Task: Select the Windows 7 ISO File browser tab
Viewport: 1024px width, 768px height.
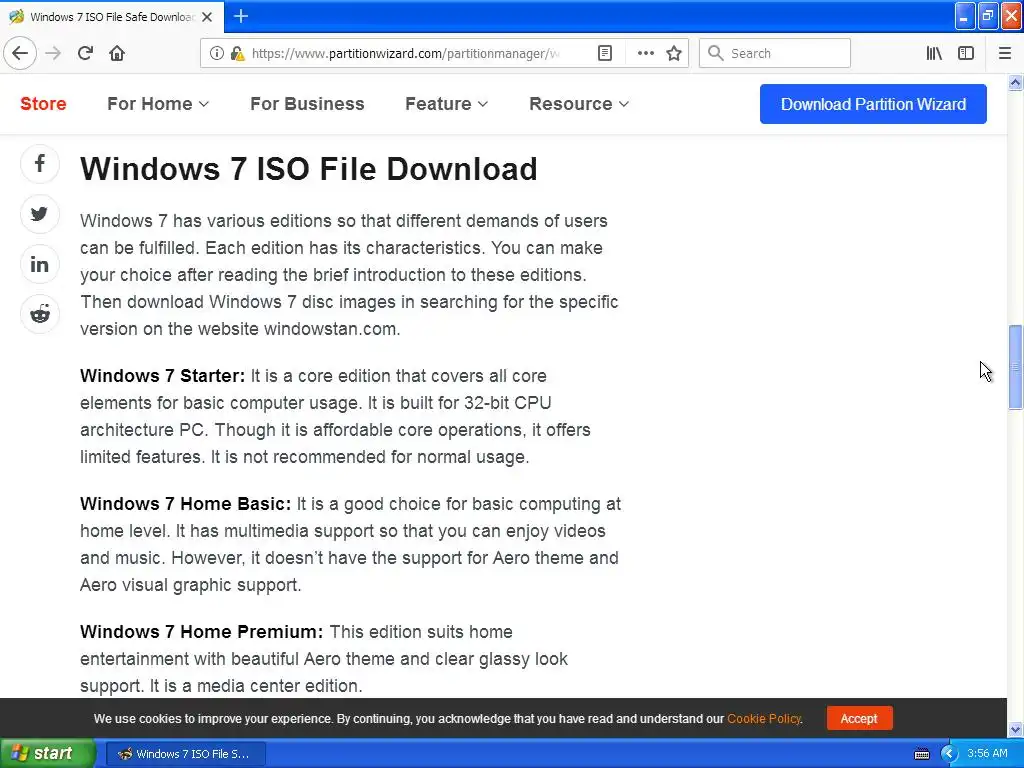Action: (112, 16)
